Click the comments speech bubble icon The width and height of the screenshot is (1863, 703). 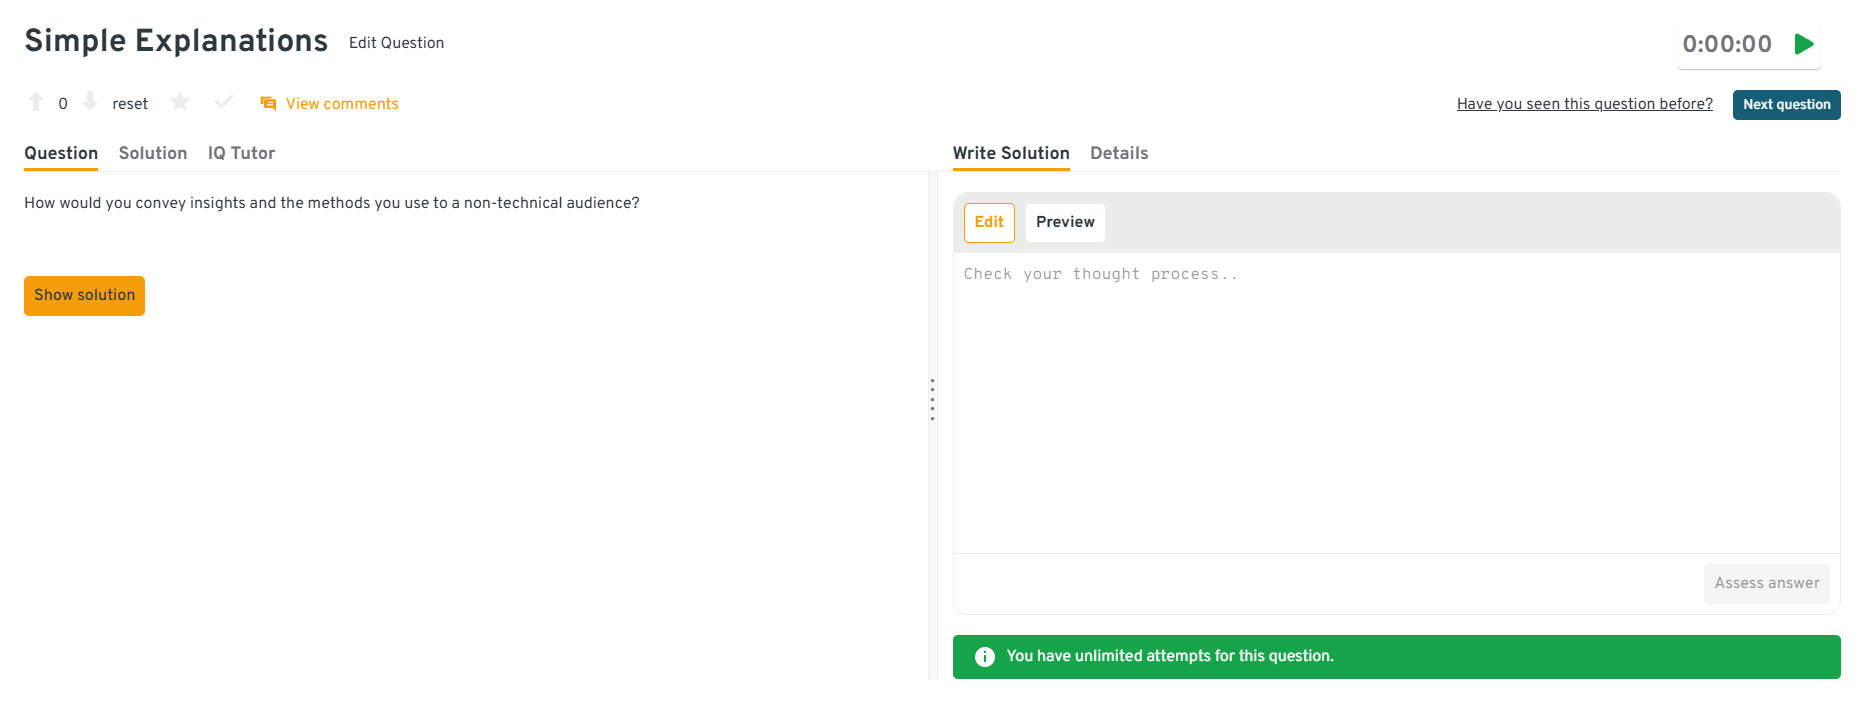[268, 104]
